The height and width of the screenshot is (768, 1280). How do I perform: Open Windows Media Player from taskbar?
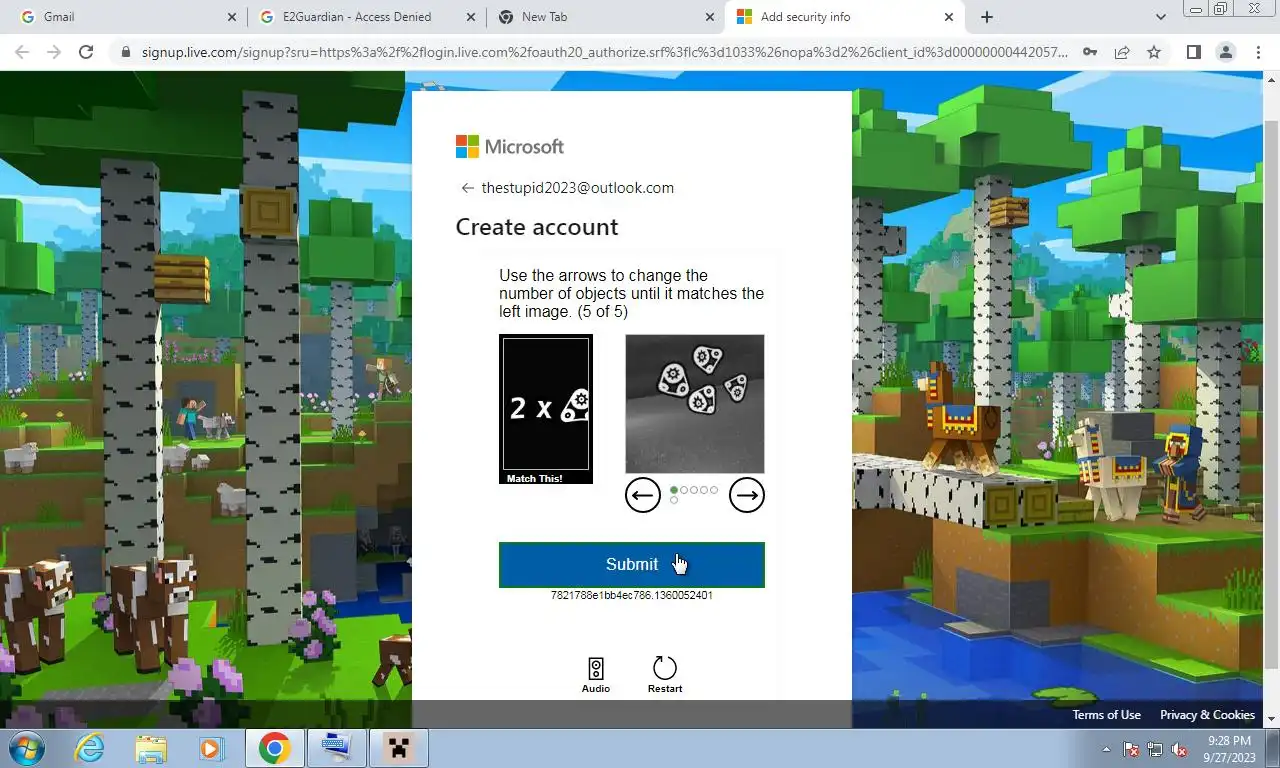point(212,748)
